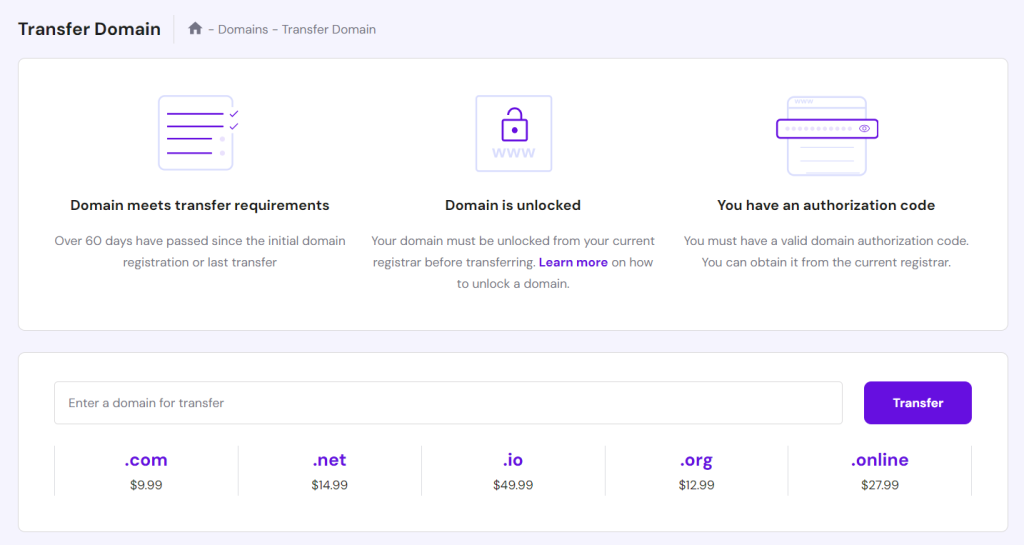Open the Domains breadcrumb link
Image resolution: width=1024 pixels, height=545 pixels.
pyautogui.click(x=243, y=30)
